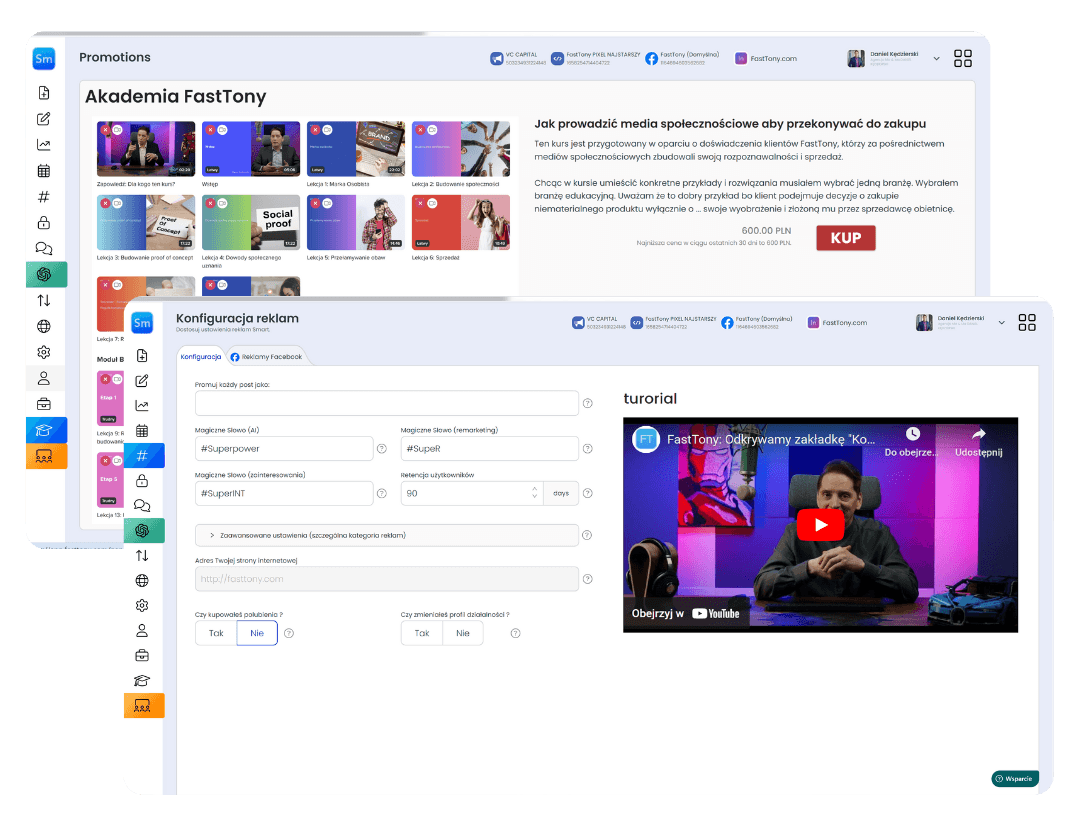Switch to the Konfiguracja tab

pyautogui.click(x=200, y=357)
